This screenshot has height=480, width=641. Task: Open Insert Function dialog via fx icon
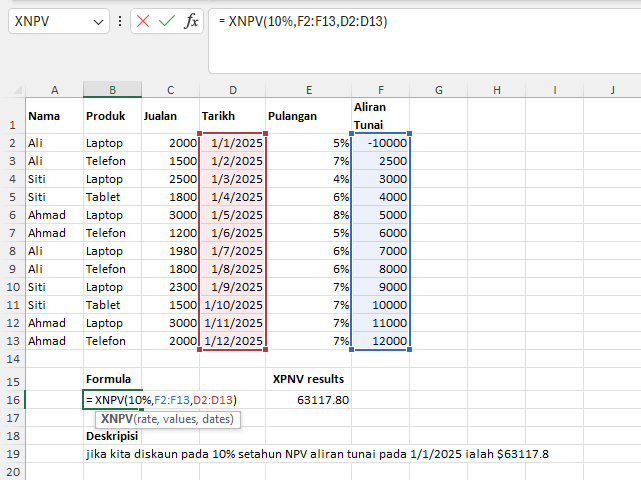[191, 21]
